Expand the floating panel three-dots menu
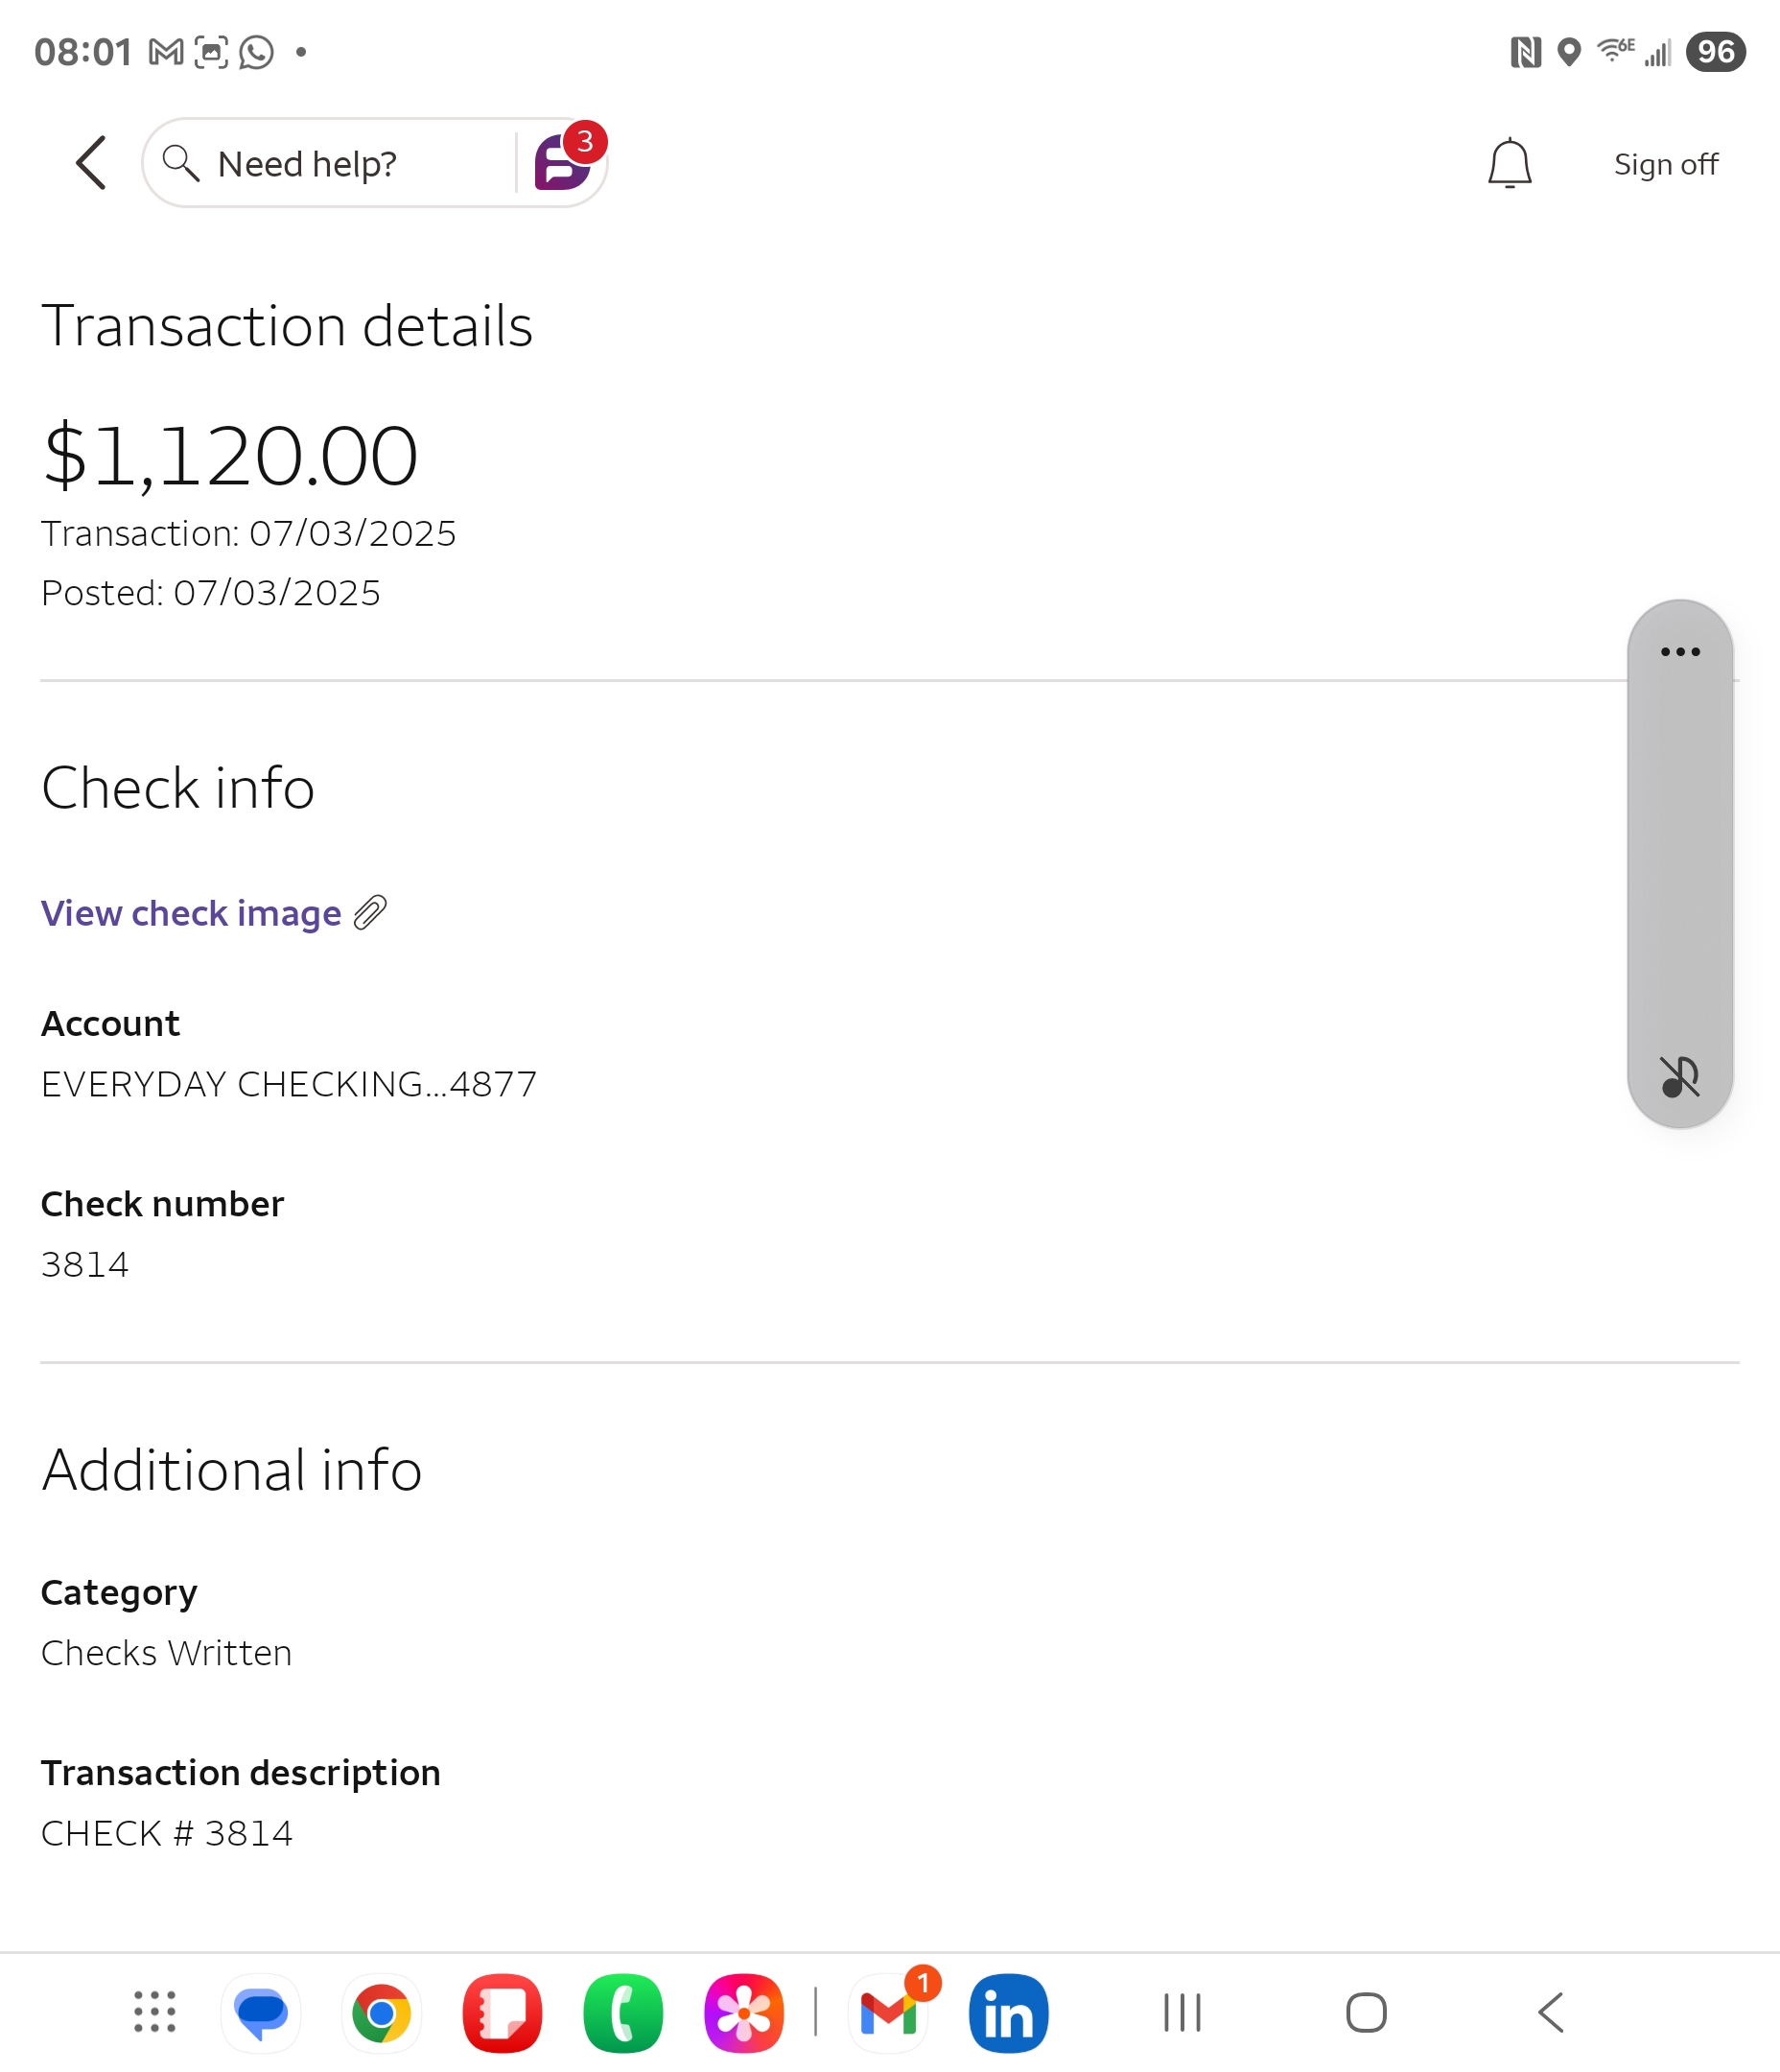1780x2072 pixels. 1680,652
